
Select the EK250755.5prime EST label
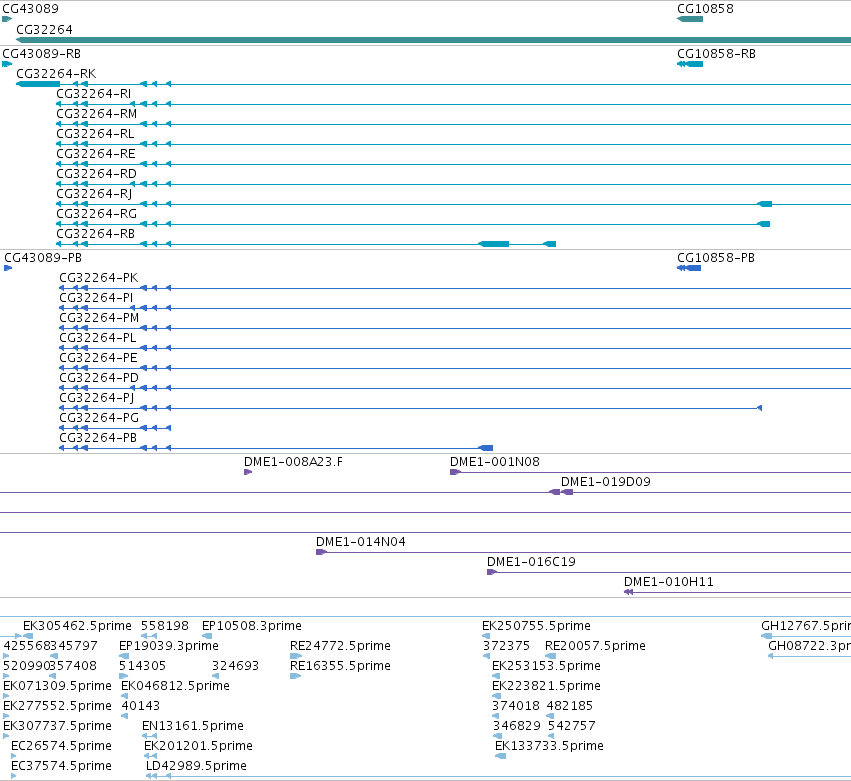coord(536,626)
